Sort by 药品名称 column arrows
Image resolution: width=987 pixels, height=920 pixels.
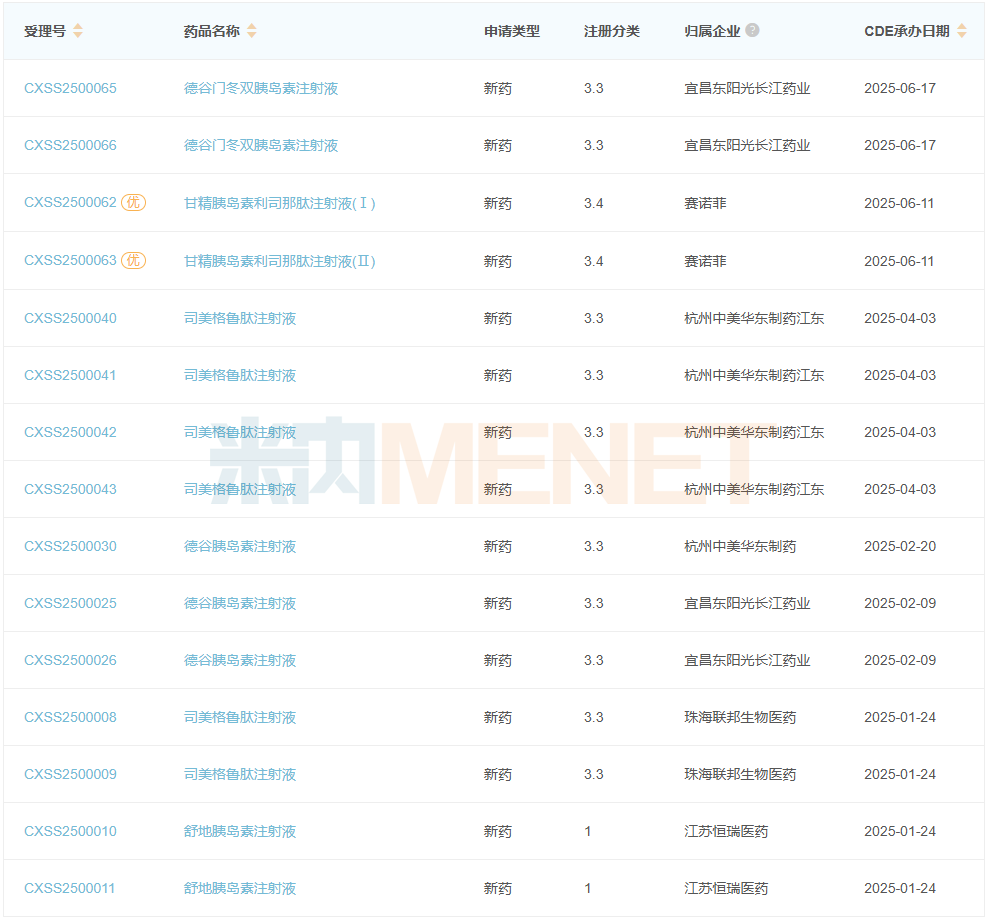click(252, 31)
